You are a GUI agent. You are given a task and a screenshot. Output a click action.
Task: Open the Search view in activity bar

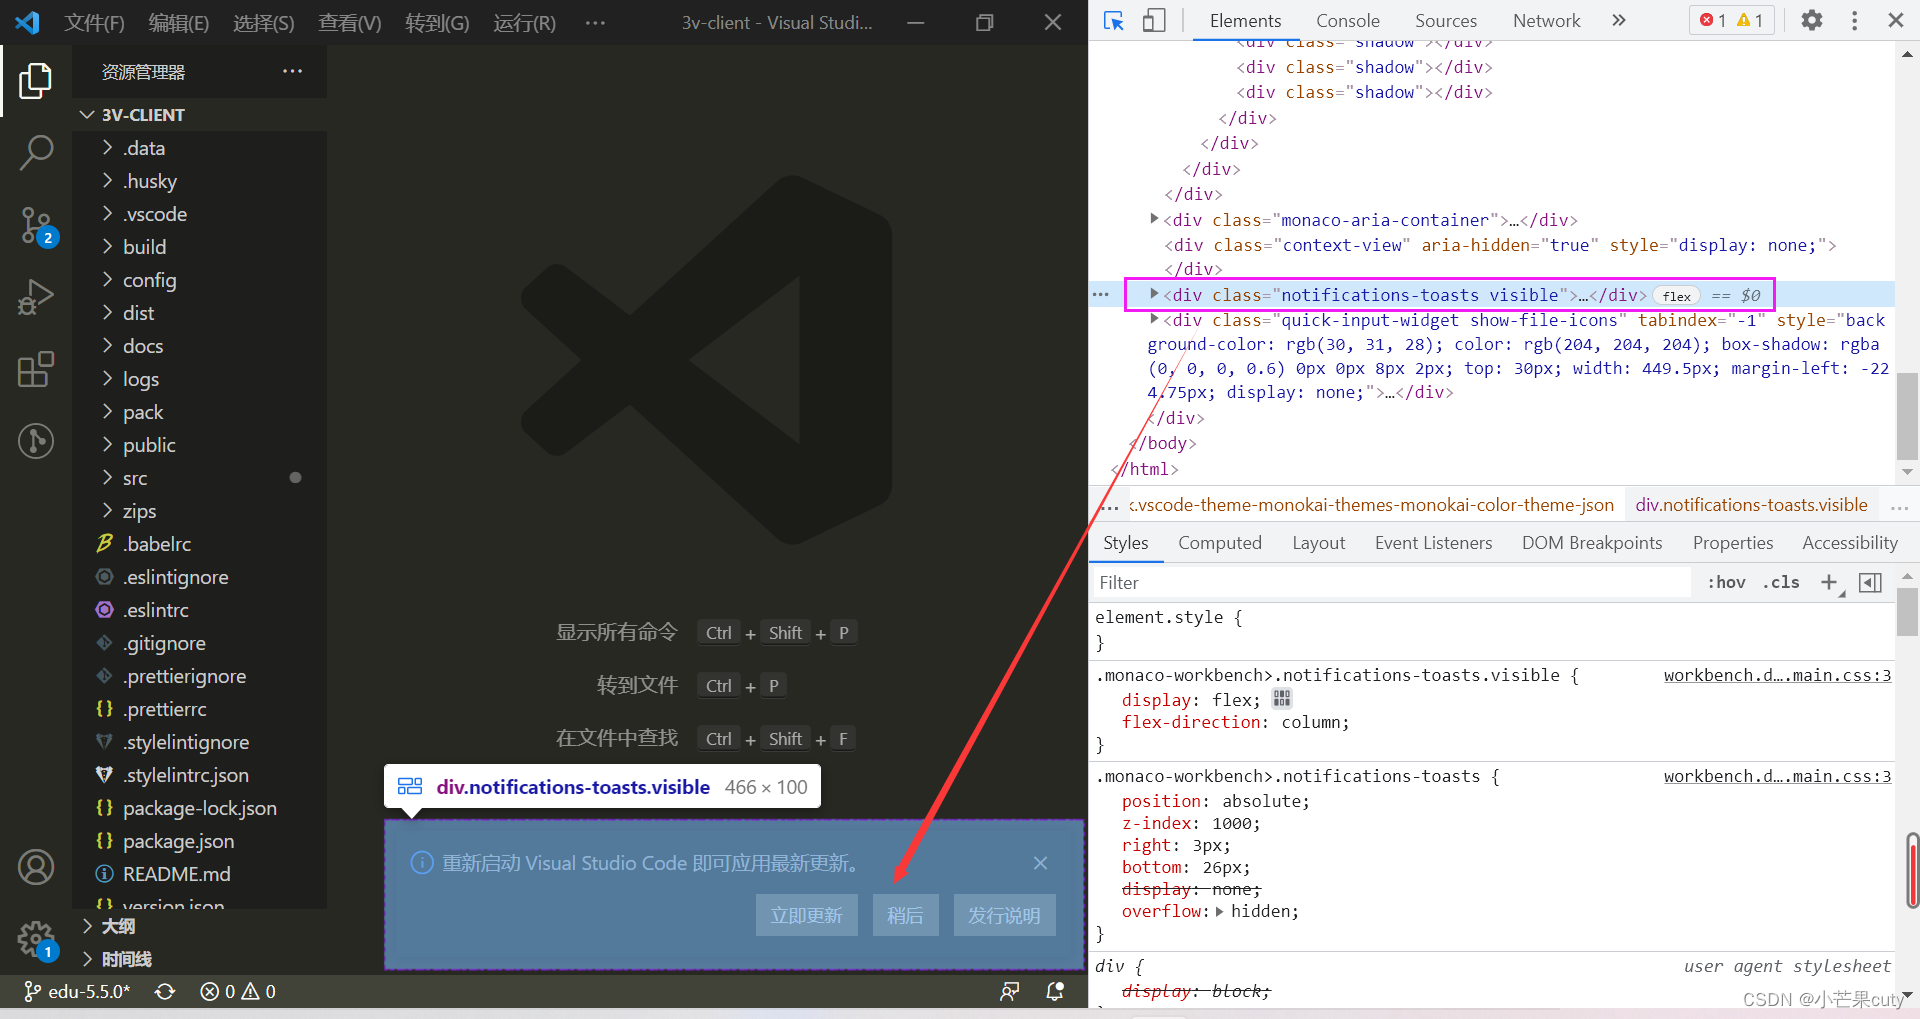pyautogui.click(x=36, y=153)
